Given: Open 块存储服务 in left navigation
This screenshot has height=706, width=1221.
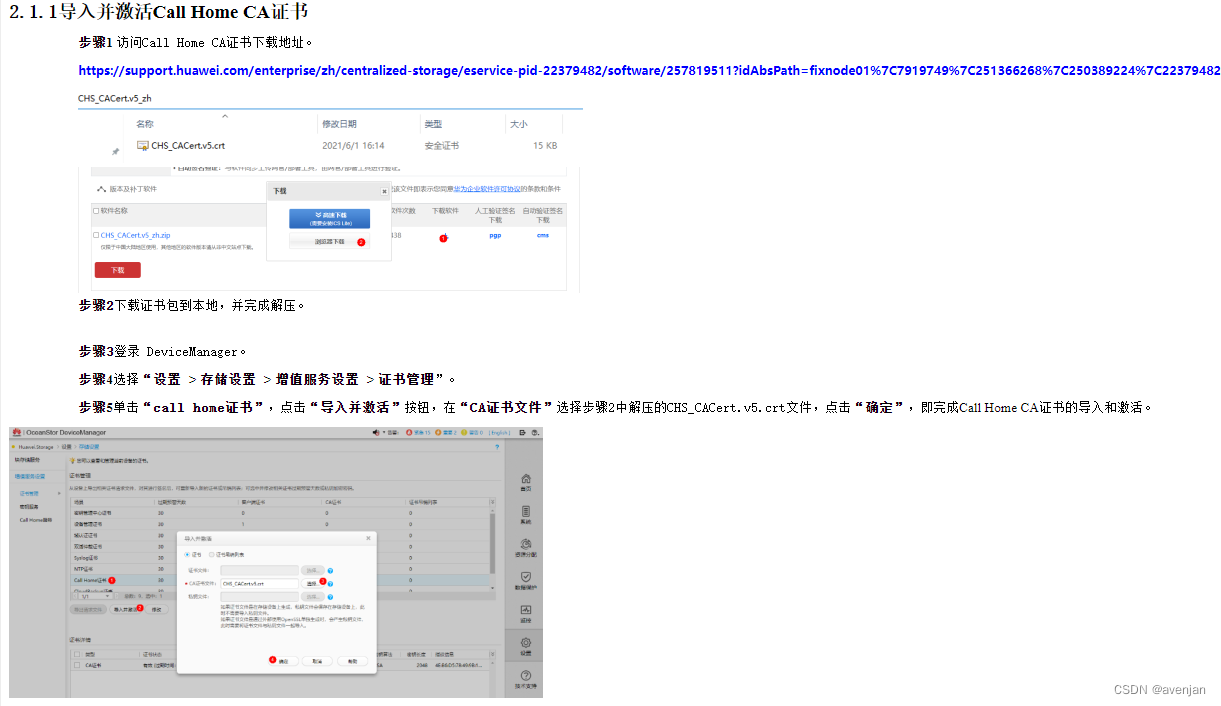Looking at the screenshot, I should pos(27,459).
